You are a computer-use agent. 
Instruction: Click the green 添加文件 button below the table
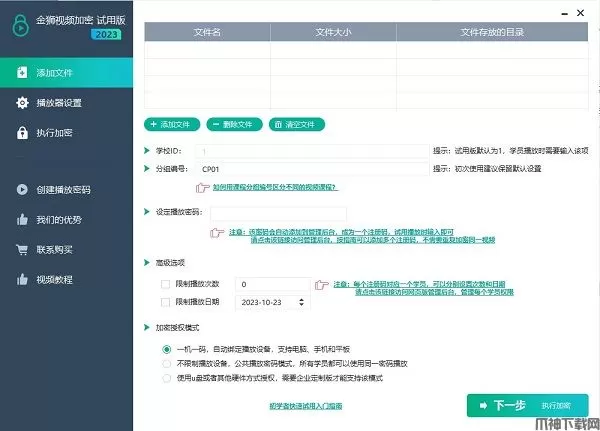pos(172,124)
